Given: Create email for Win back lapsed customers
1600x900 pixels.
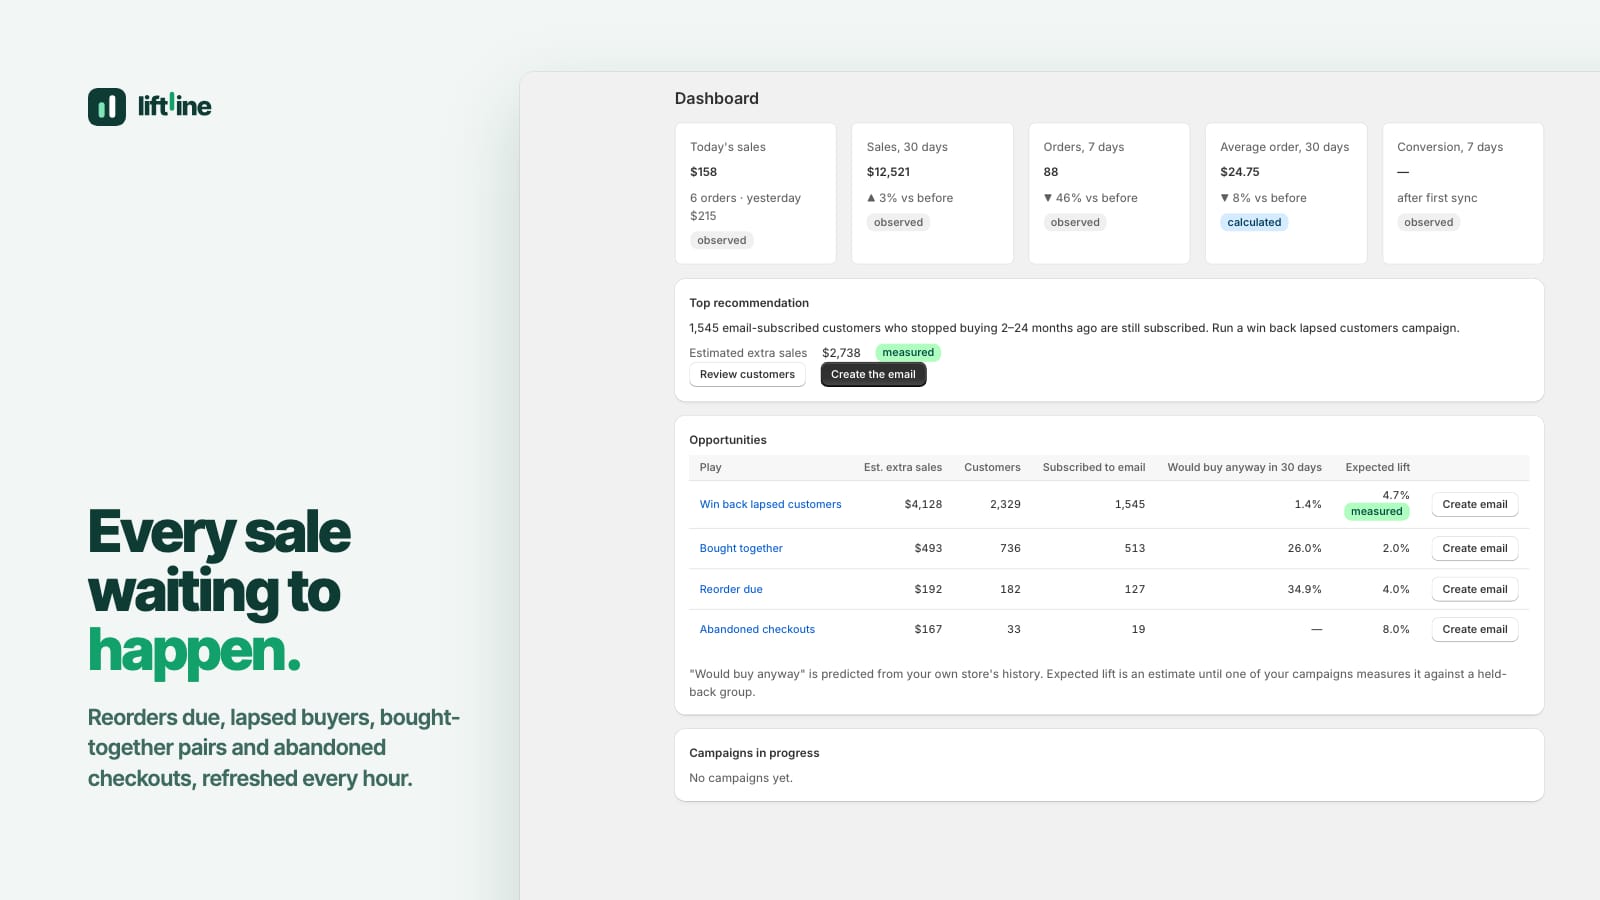Looking at the screenshot, I should coord(1475,505).
